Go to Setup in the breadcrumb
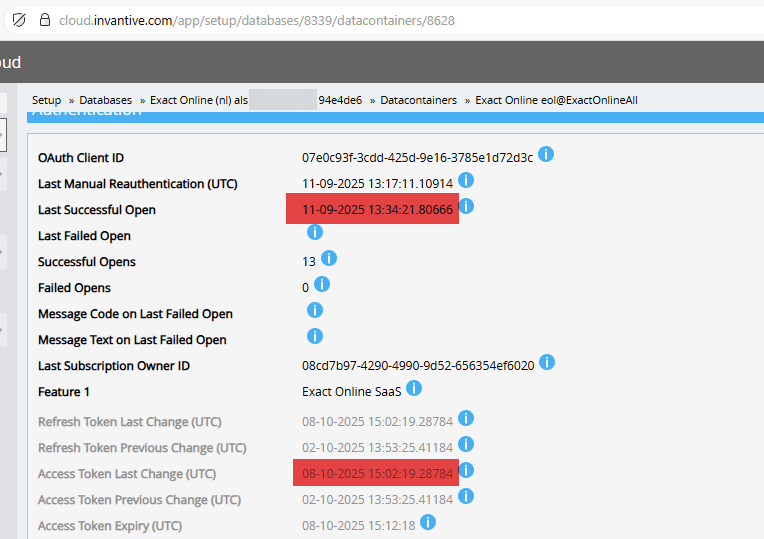Image resolution: width=764 pixels, height=539 pixels. [46, 100]
